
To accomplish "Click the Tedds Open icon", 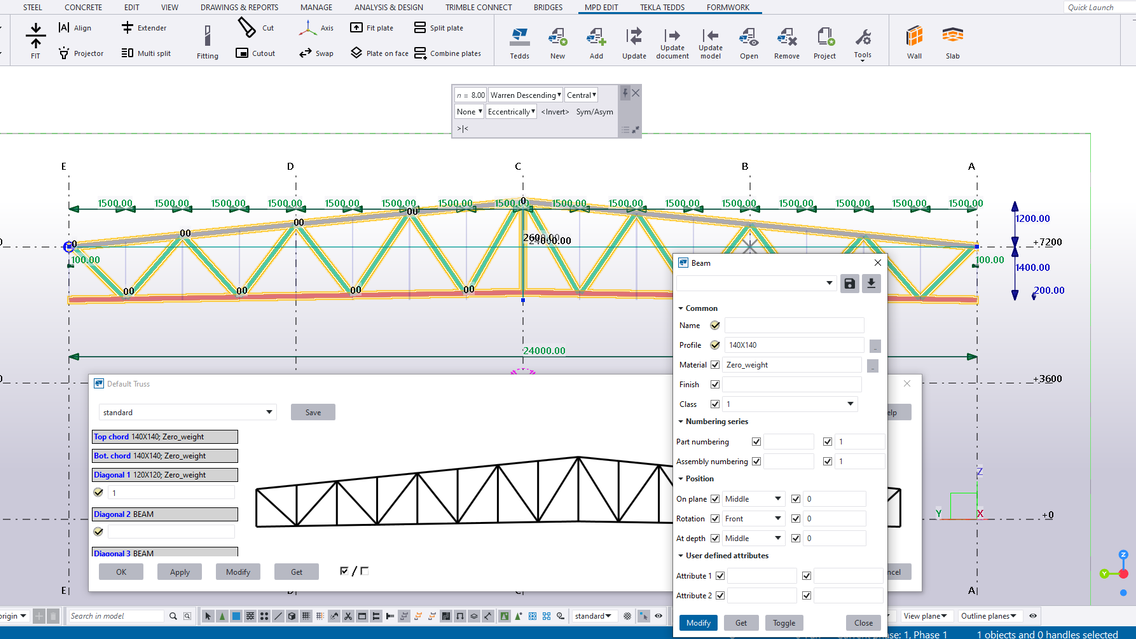I will pos(749,43).
